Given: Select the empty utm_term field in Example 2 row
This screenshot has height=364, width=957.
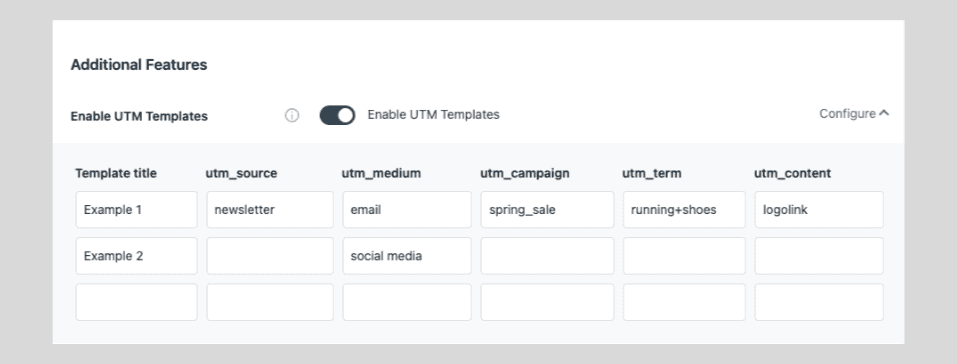Looking at the screenshot, I should (684, 256).
